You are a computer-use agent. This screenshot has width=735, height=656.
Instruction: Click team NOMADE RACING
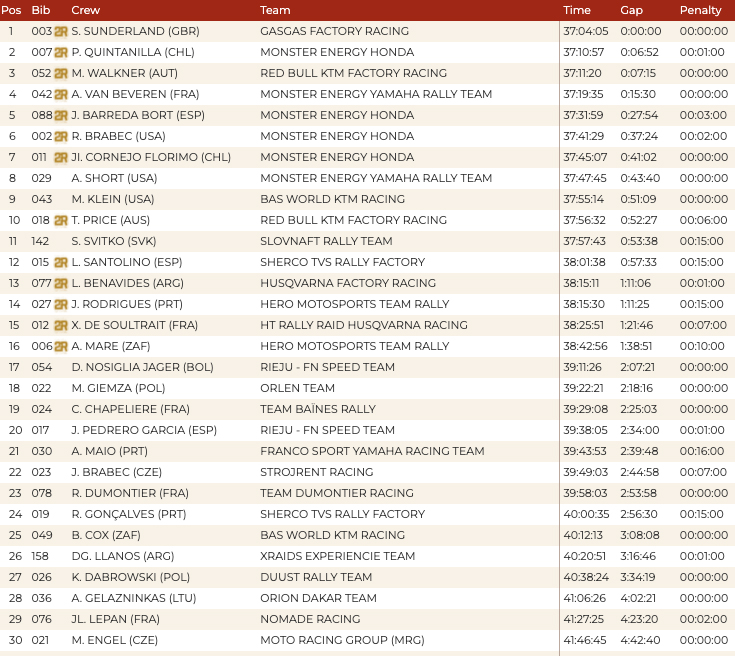pos(310,619)
